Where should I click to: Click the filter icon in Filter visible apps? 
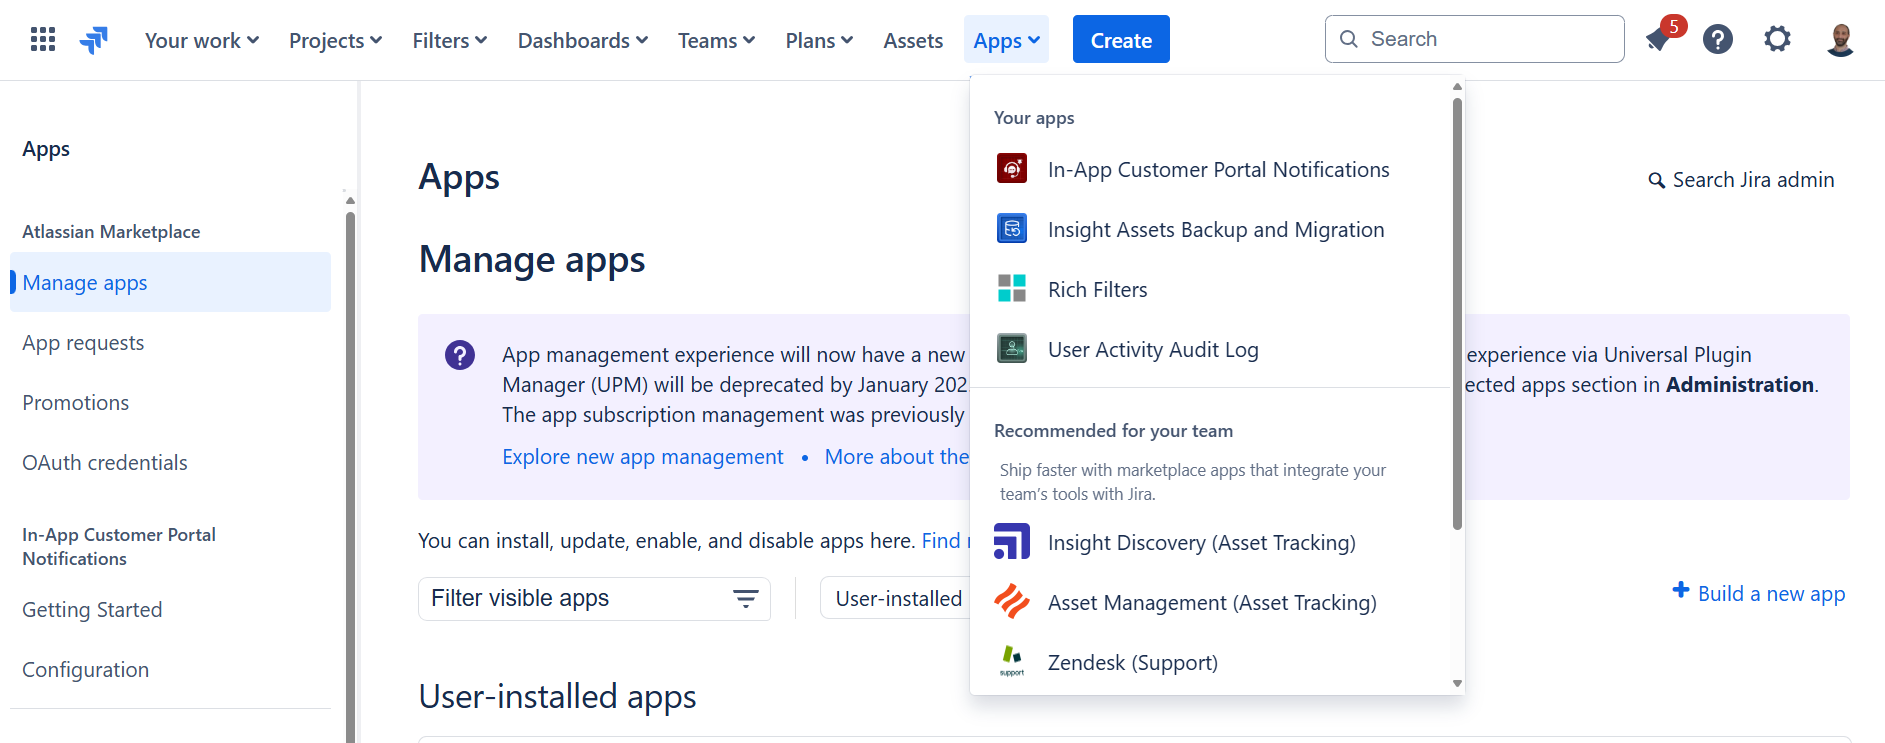[x=746, y=599]
